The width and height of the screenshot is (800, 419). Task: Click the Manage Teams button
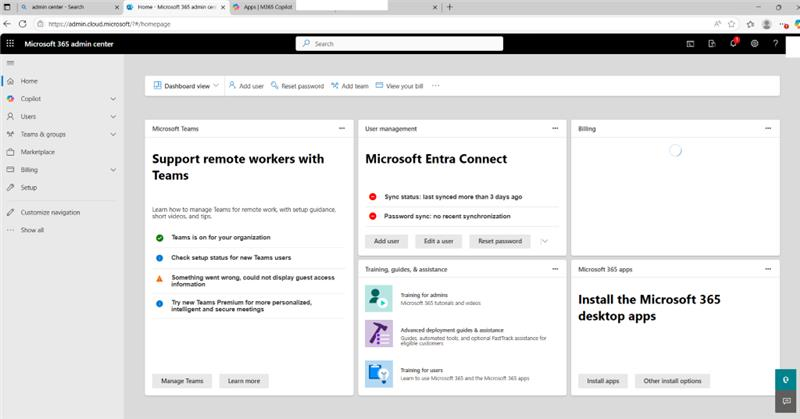(182, 381)
